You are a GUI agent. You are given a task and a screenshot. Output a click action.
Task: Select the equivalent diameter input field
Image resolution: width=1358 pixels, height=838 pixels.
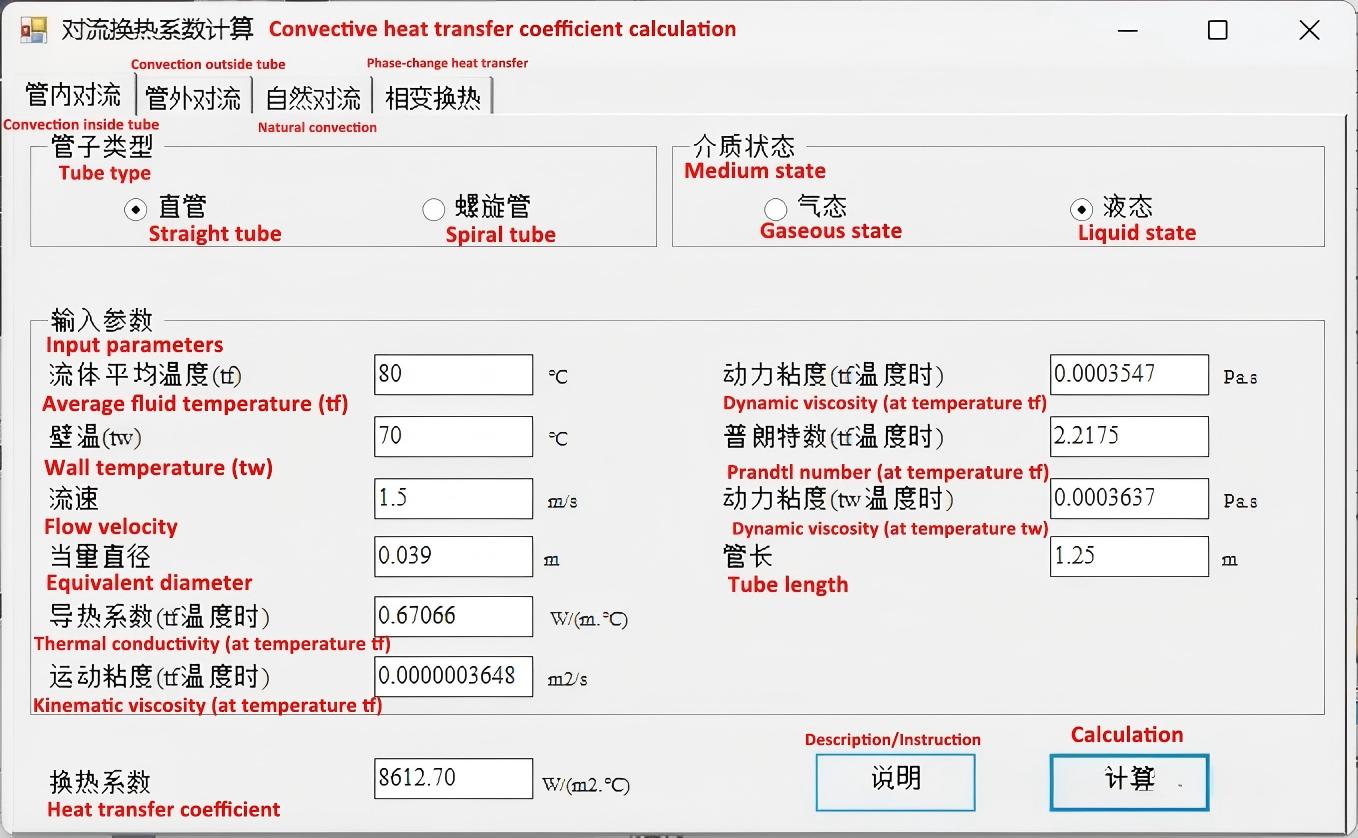[x=453, y=557]
